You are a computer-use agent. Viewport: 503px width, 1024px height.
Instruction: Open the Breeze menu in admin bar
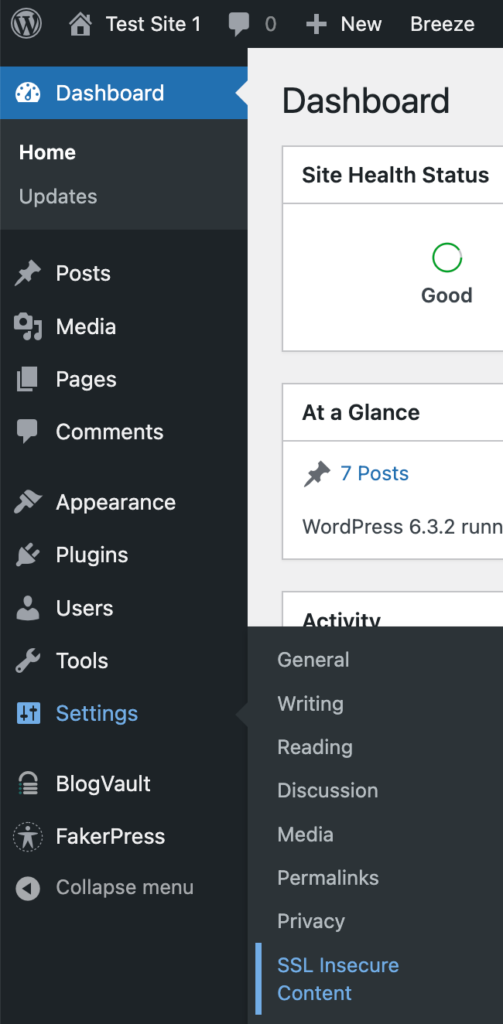click(442, 24)
